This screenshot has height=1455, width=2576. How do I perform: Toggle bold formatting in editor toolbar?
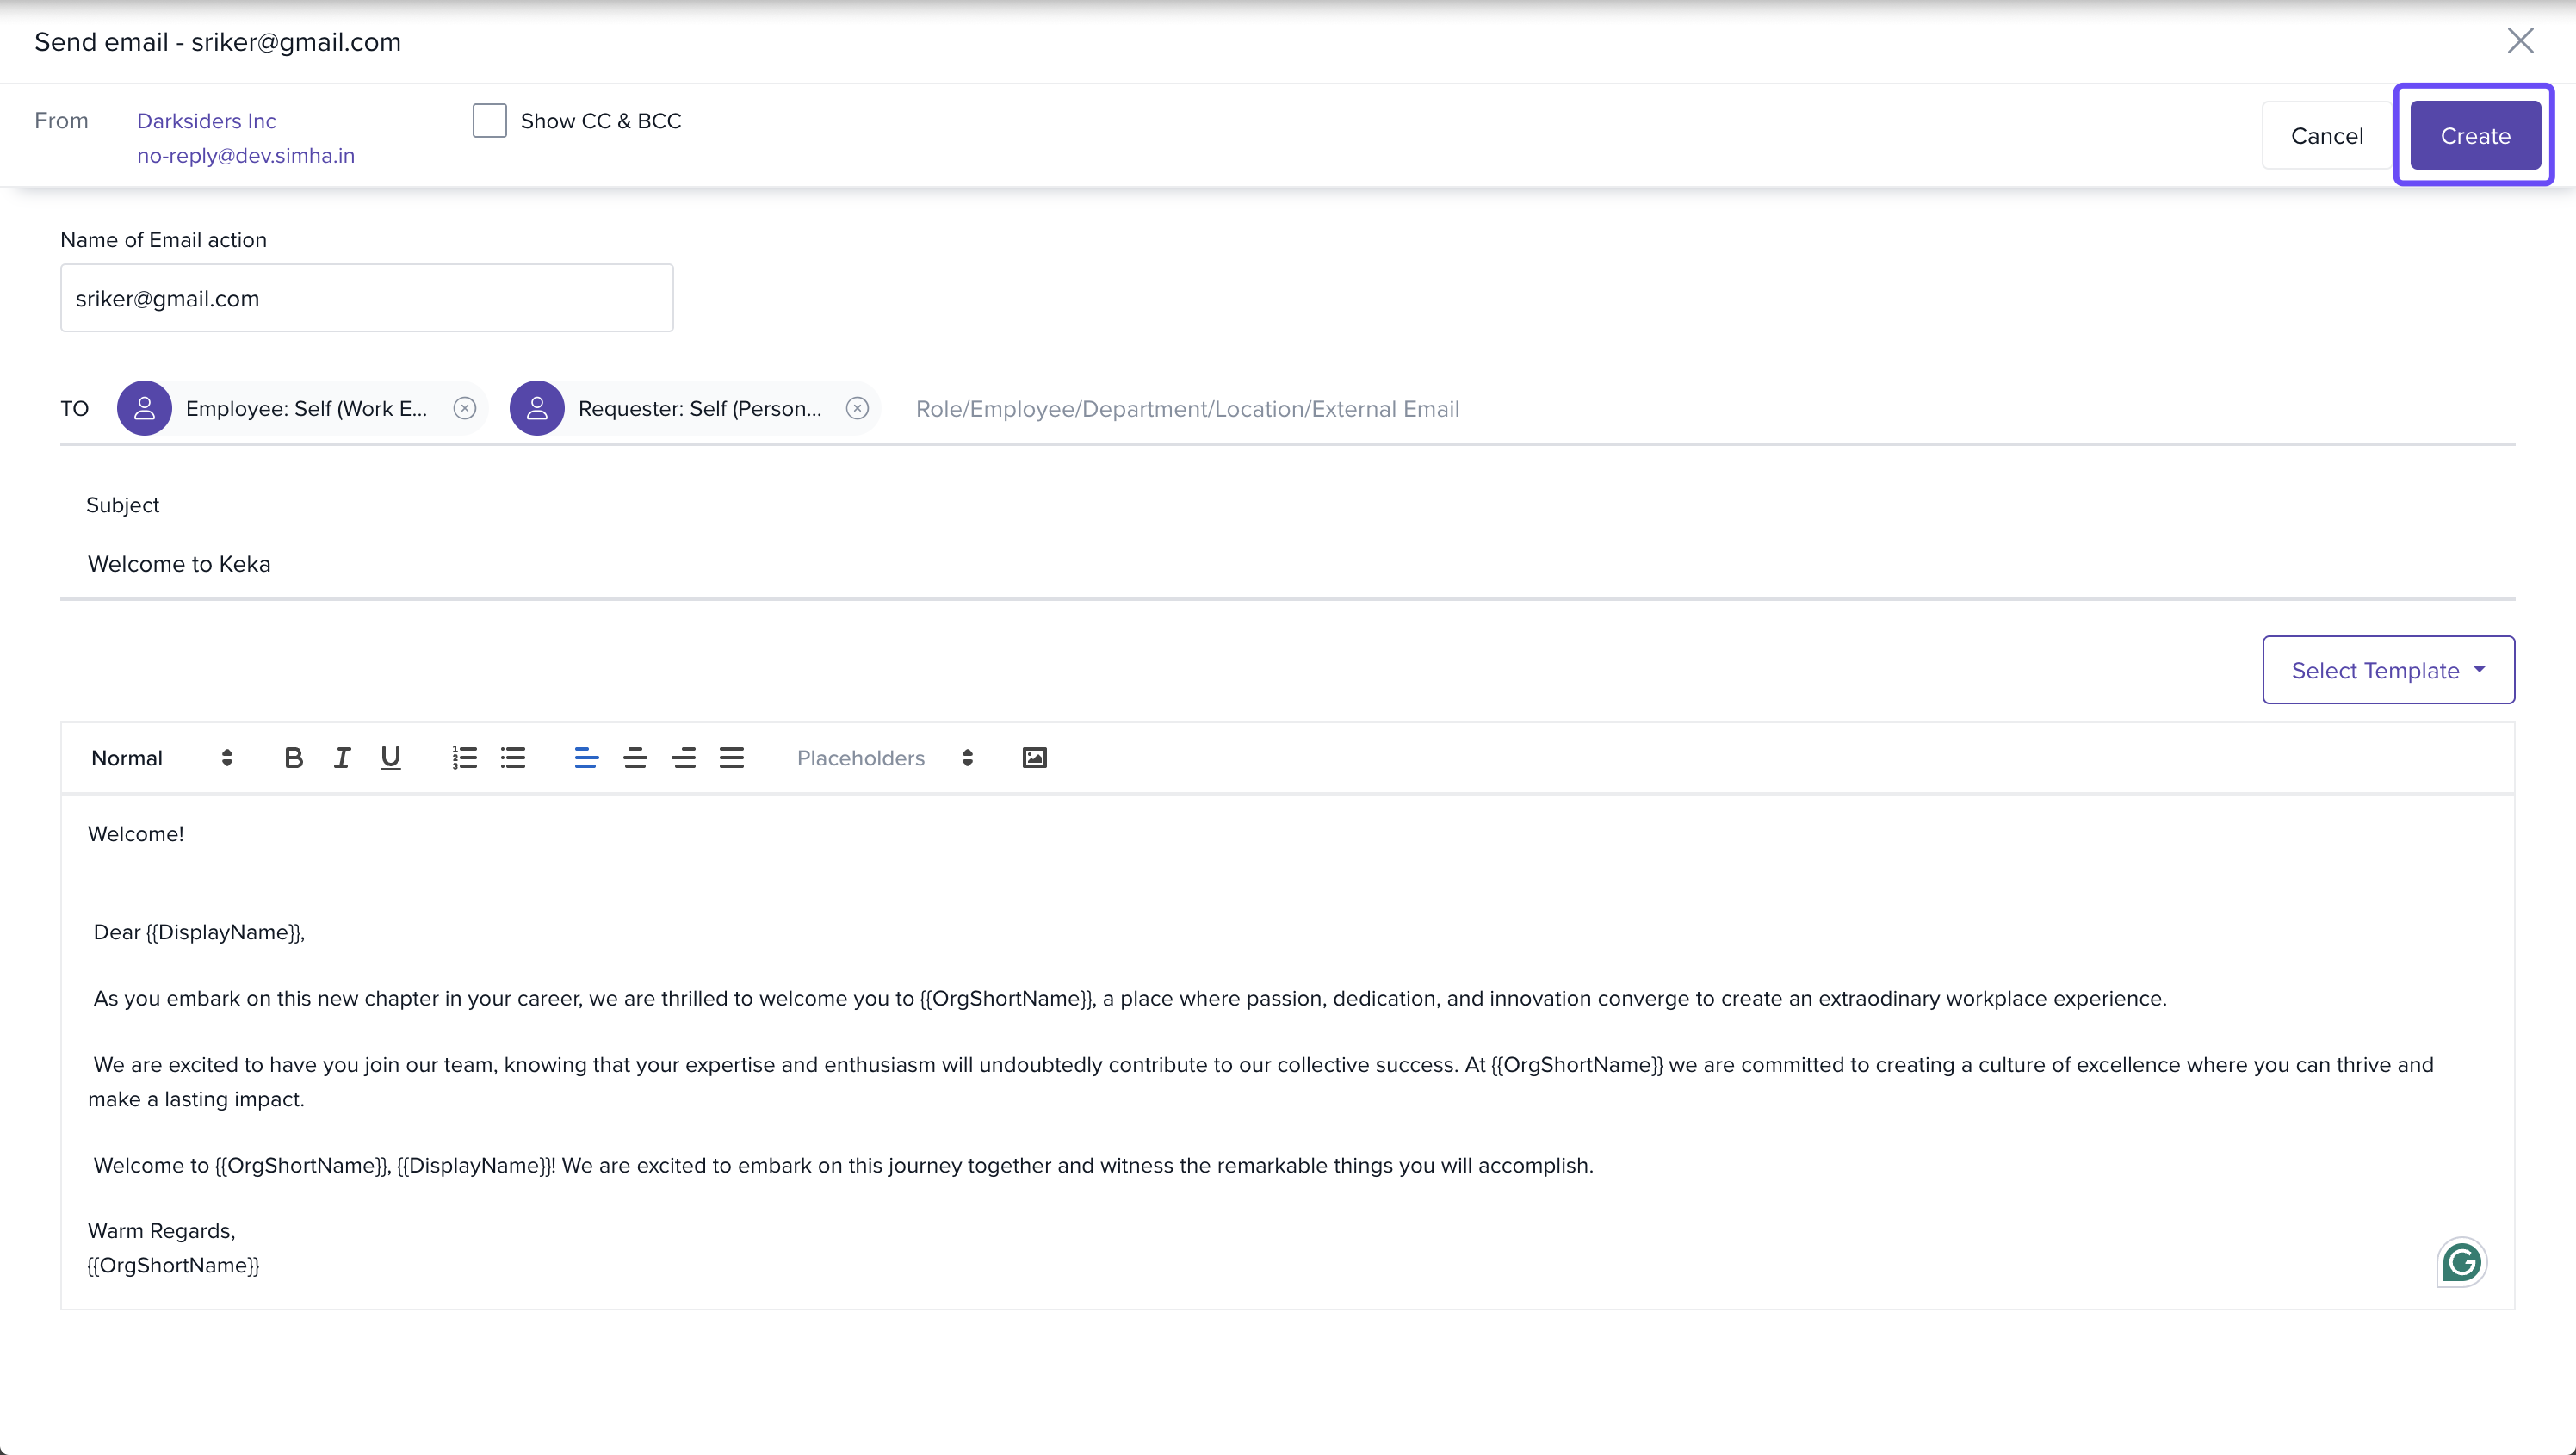click(293, 758)
